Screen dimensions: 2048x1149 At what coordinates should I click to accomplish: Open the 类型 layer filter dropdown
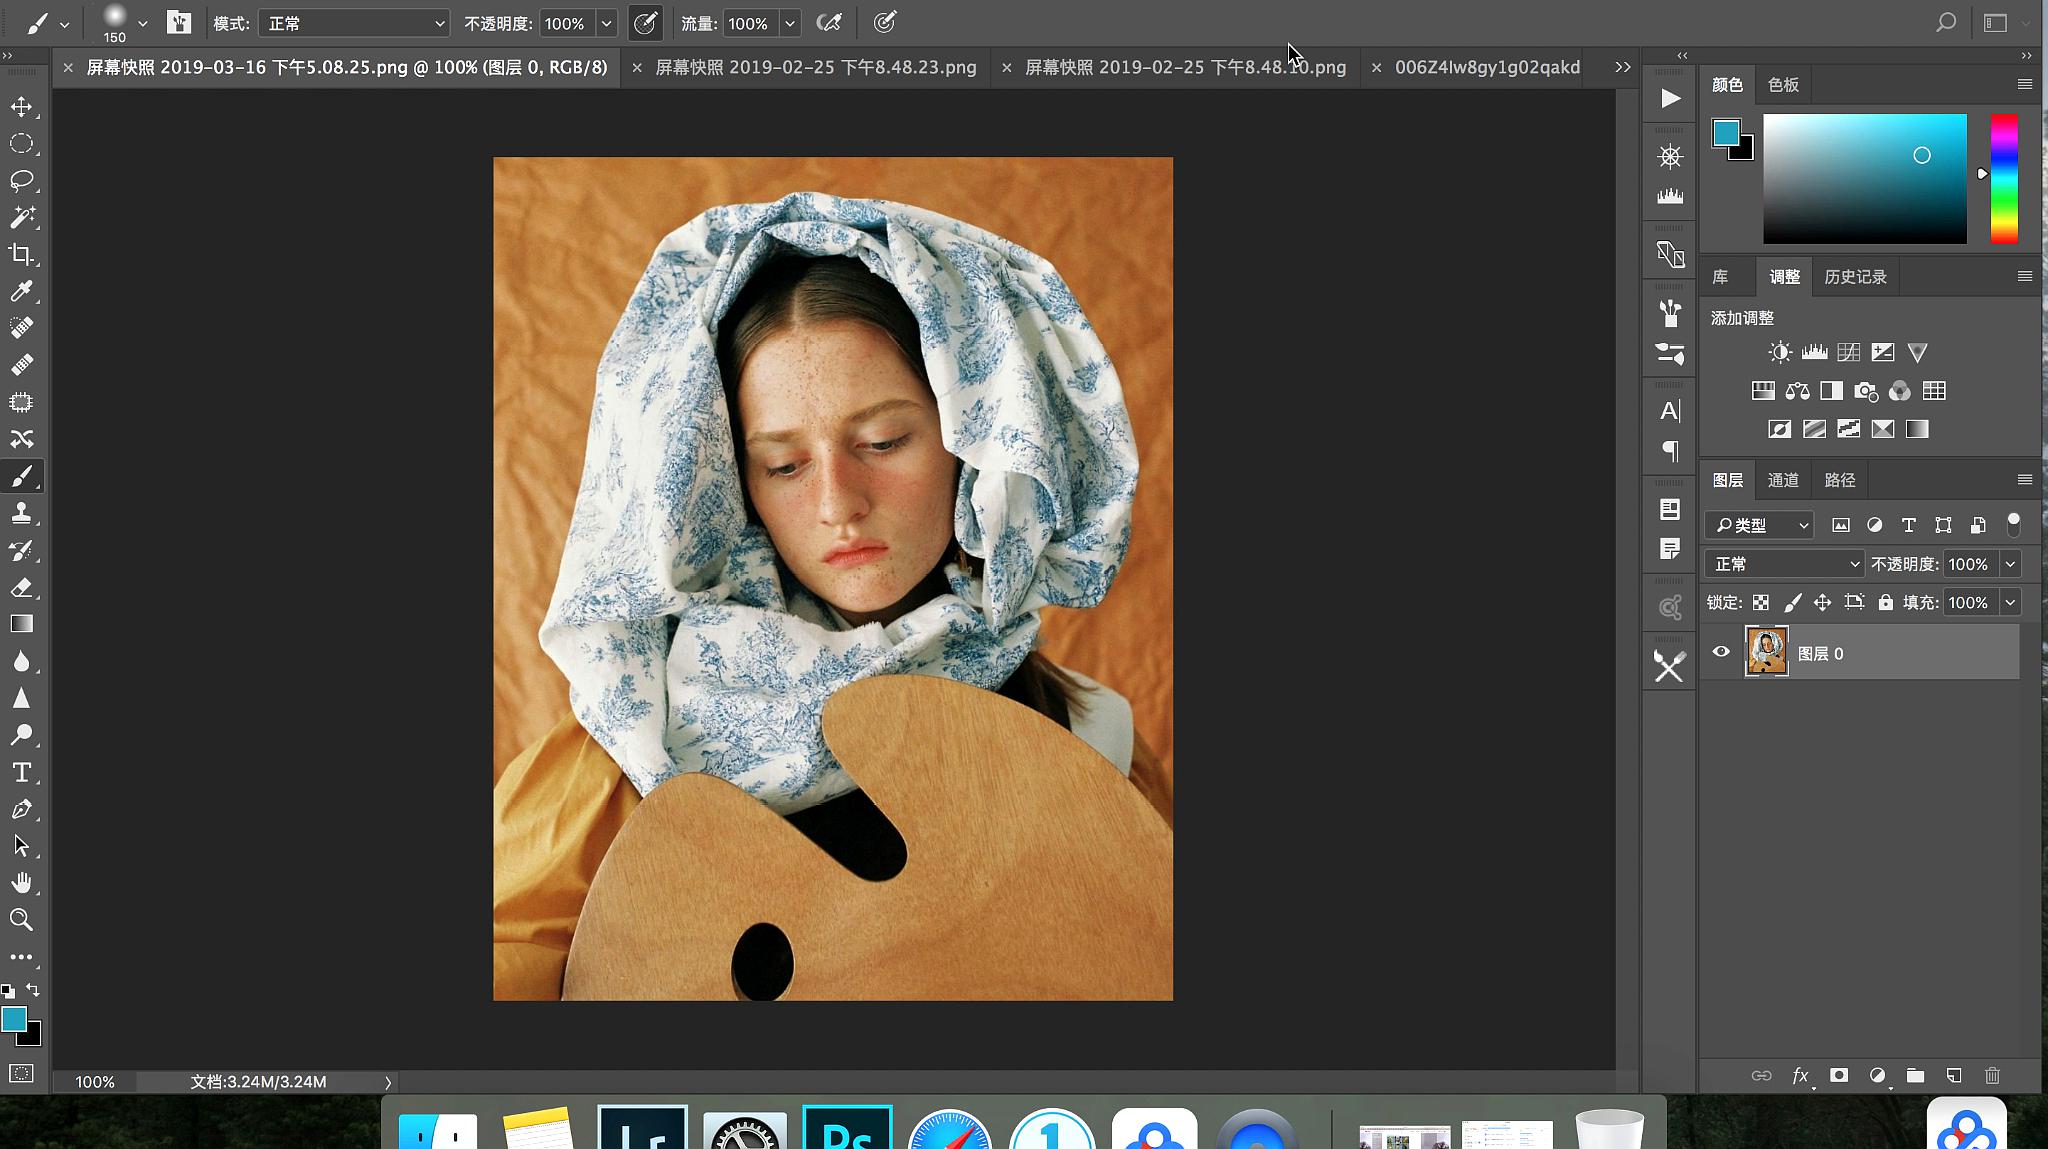[1759, 525]
